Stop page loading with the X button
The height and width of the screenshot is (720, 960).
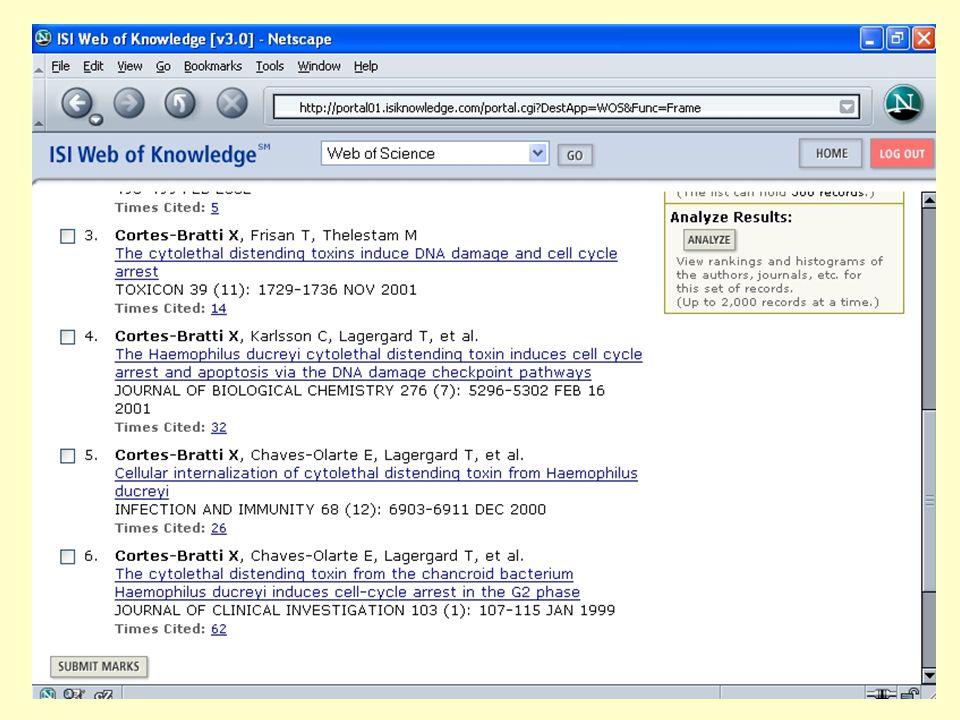(232, 102)
